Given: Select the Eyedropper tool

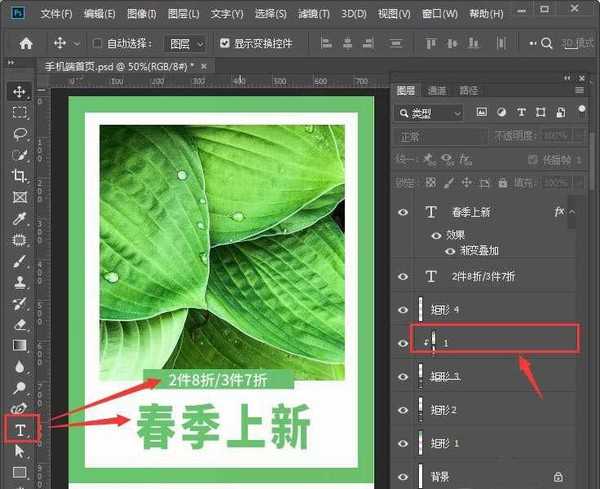Looking at the screenshot, I should coord(19,218).
